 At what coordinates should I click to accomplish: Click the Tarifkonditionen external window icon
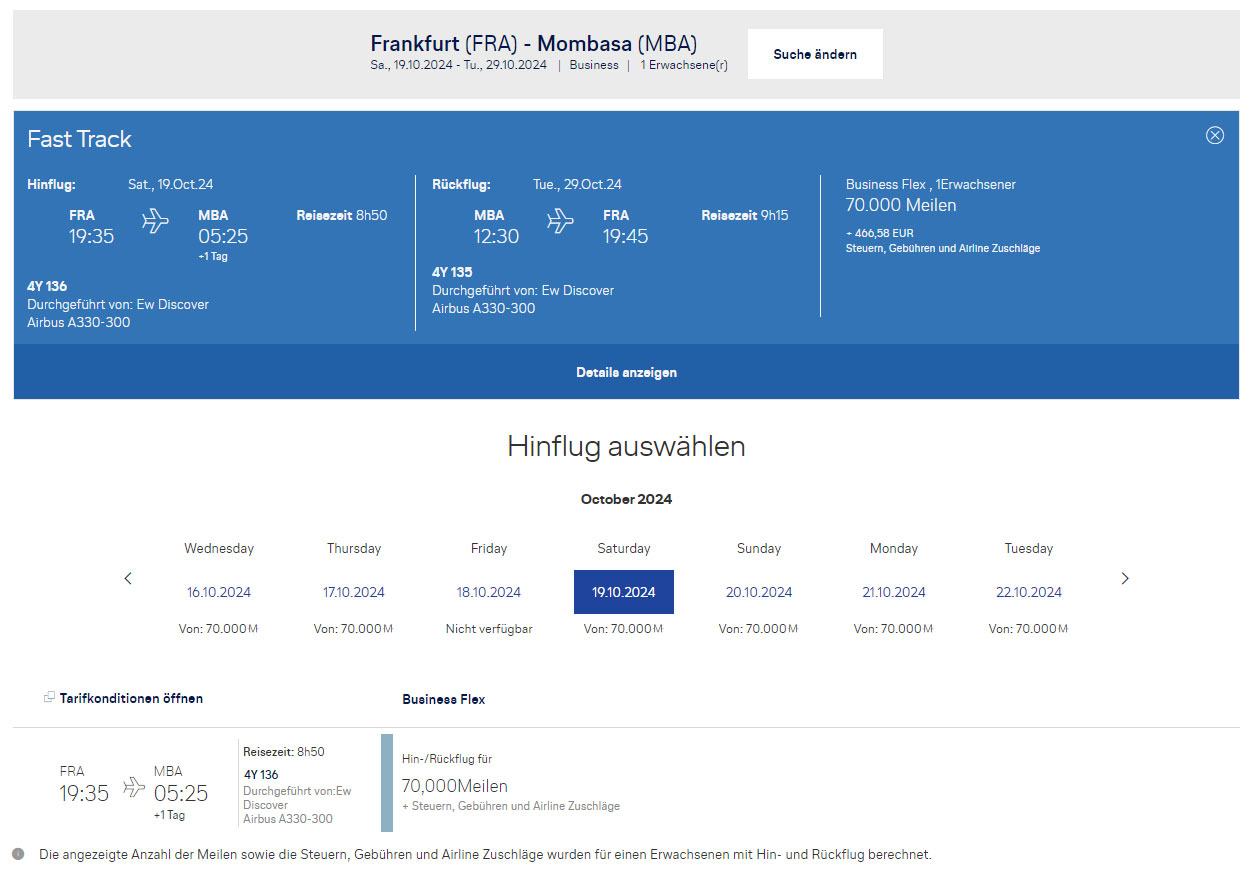(49, 697)
